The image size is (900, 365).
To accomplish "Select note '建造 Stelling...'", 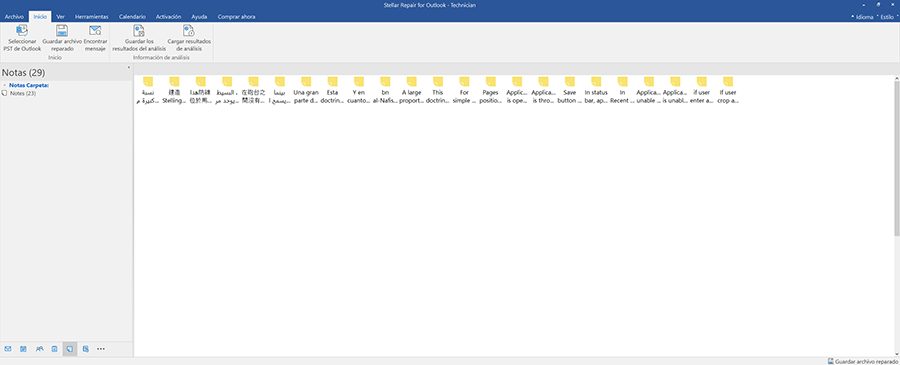I will (174, 90).
